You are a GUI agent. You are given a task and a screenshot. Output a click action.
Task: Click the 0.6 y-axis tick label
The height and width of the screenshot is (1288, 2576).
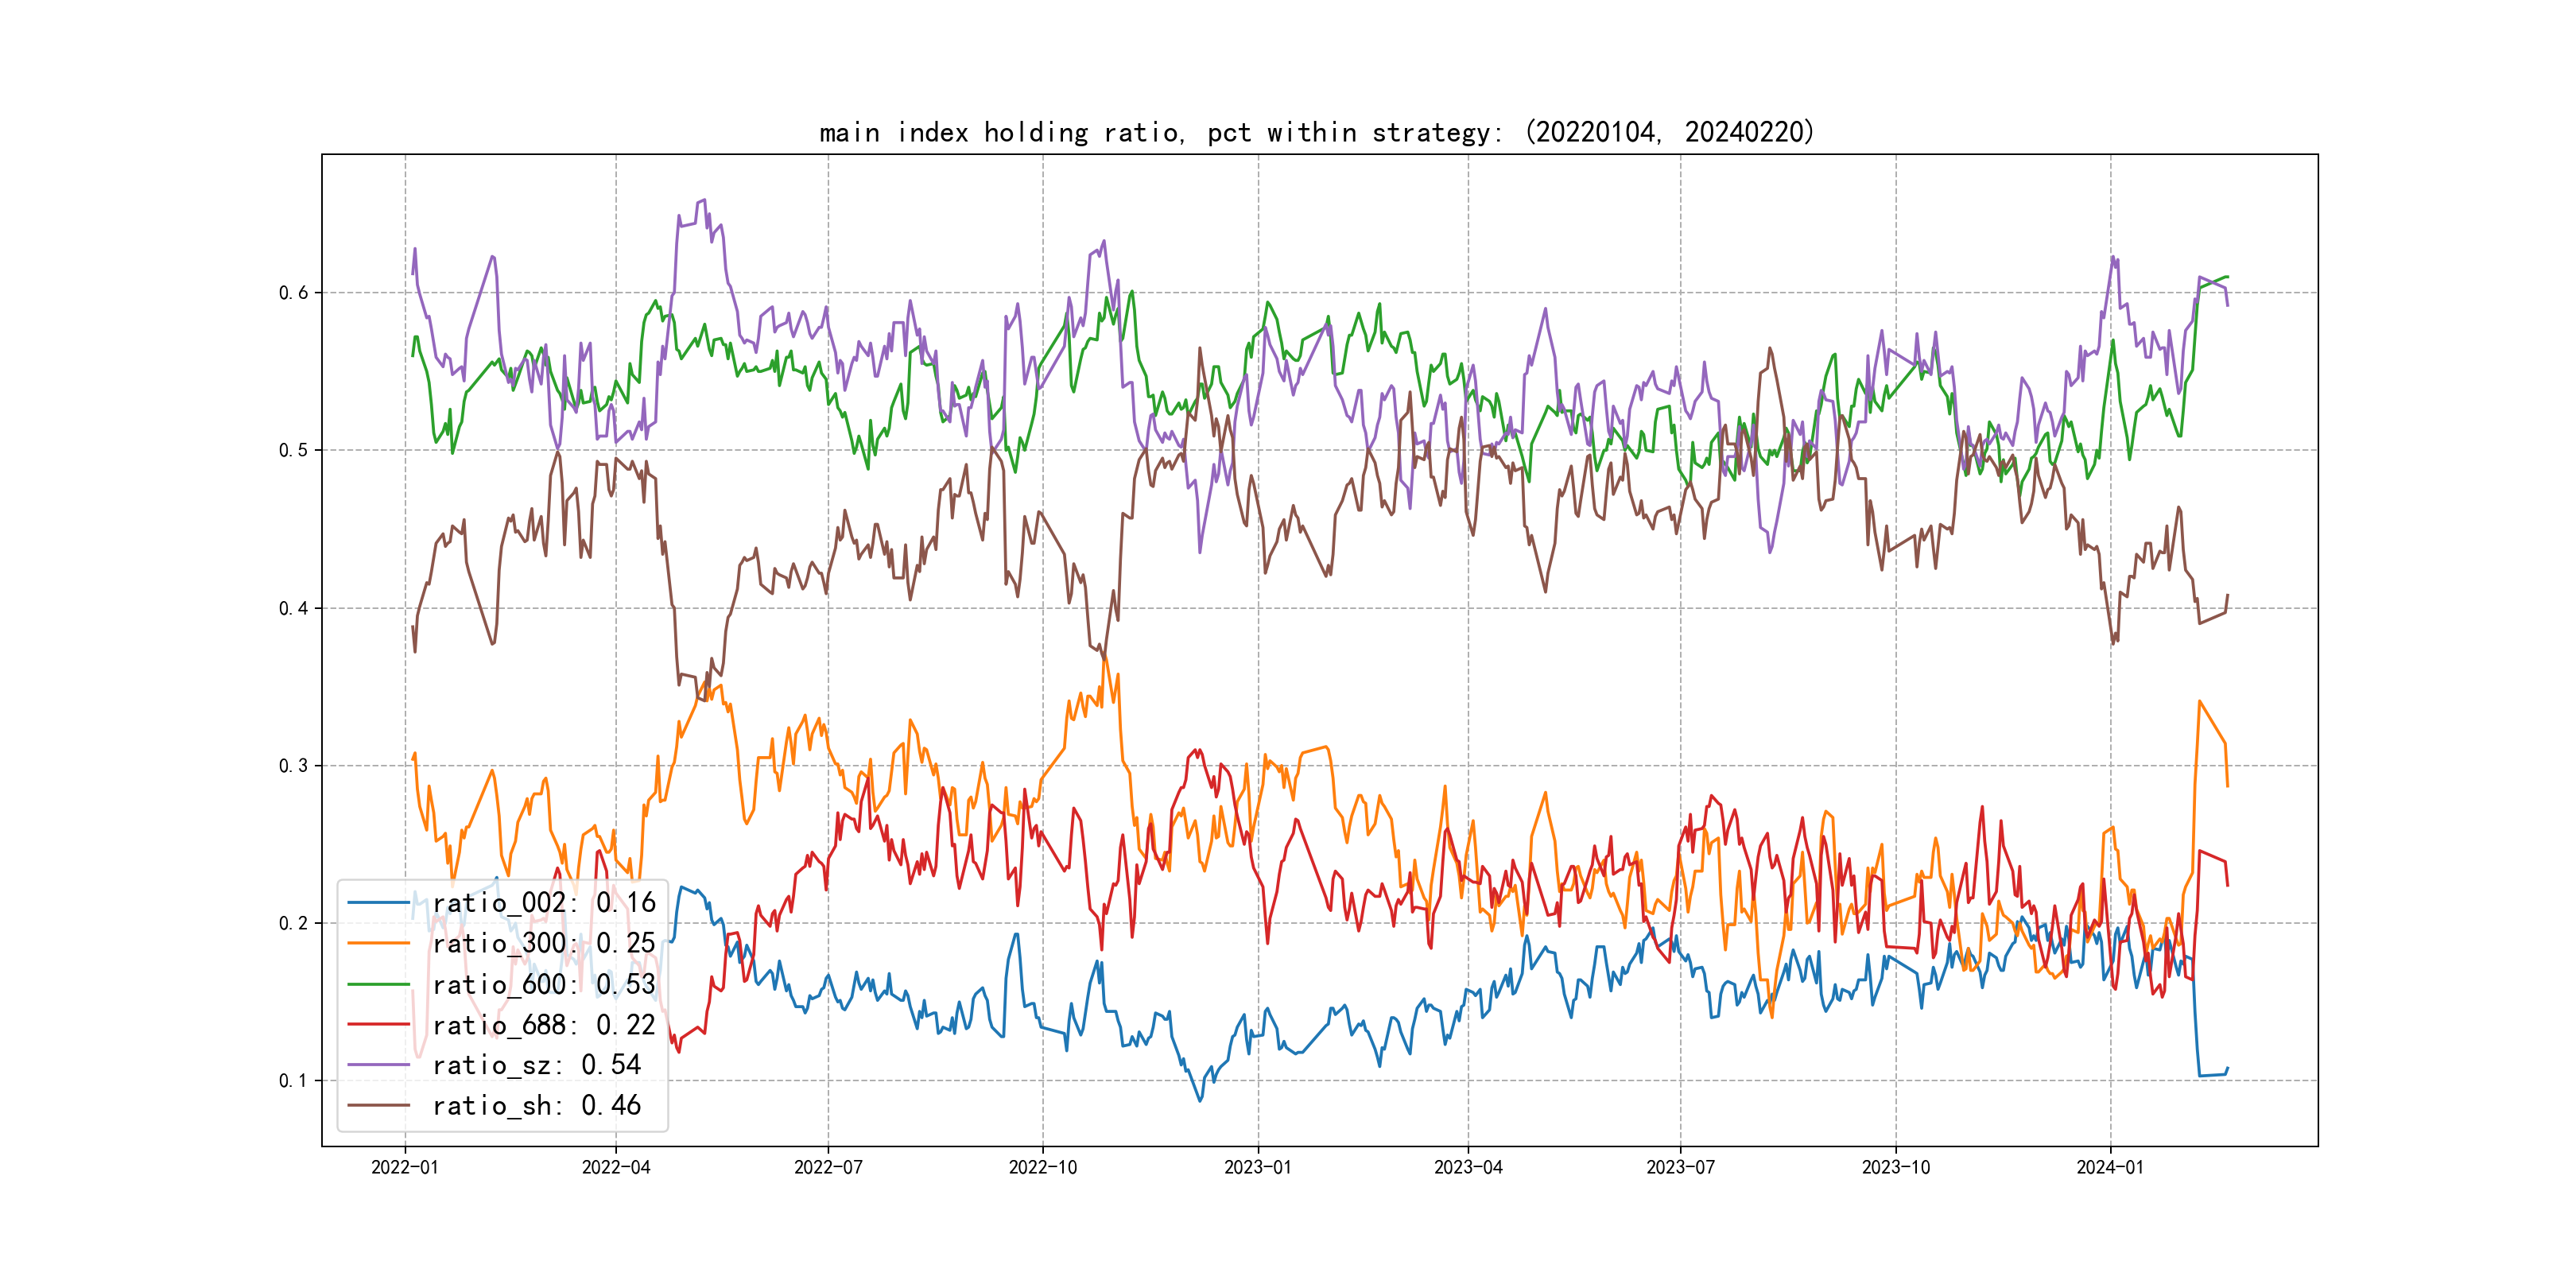293,293
